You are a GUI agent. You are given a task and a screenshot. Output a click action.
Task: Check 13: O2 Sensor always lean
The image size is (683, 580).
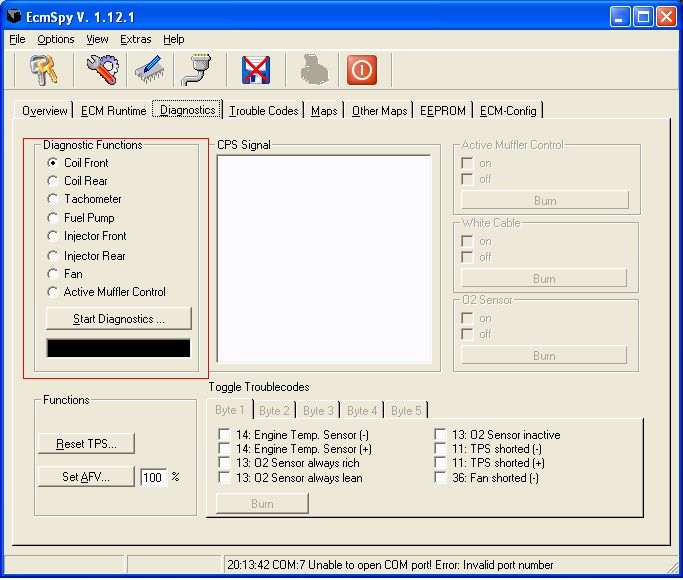point(224,478)
